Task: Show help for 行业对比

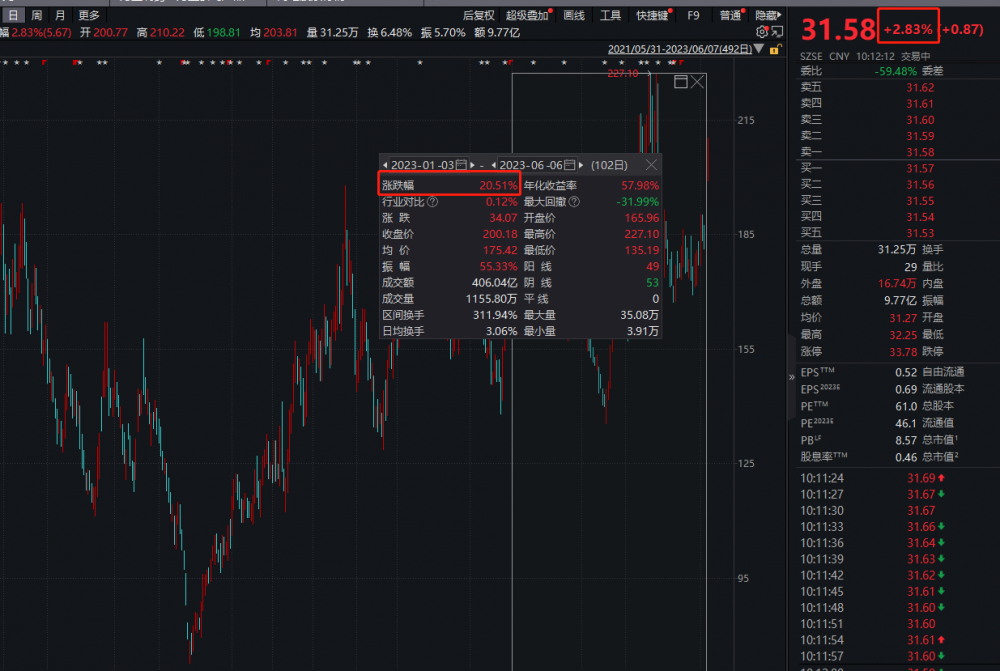Action: [x=432, y=202]
